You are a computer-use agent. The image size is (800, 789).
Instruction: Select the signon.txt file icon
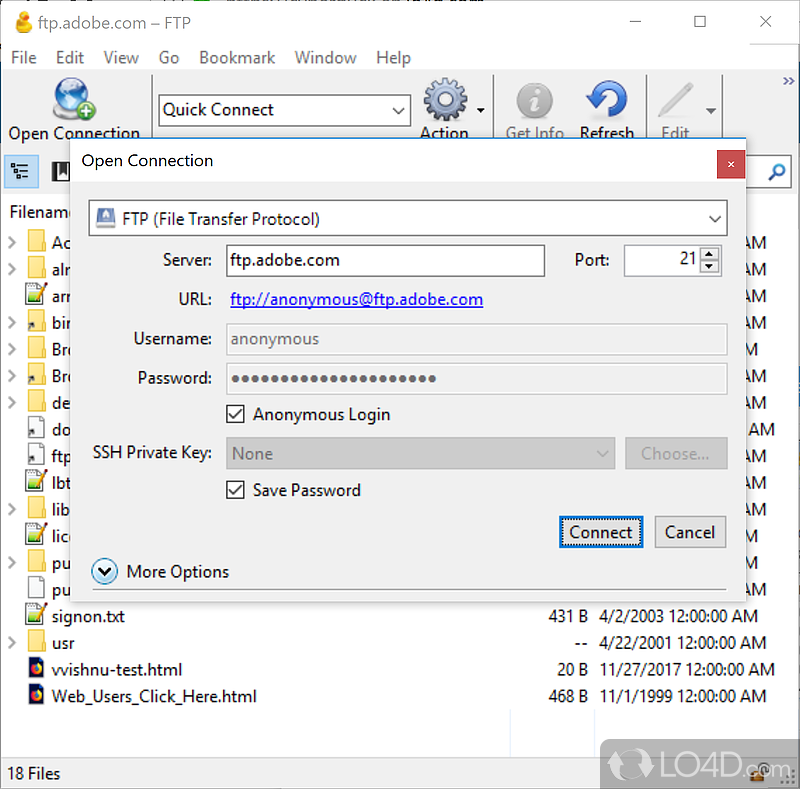[36, 614]
